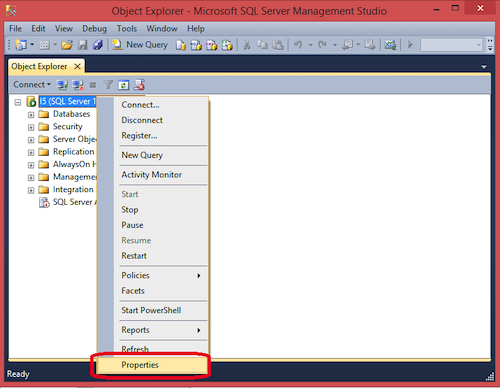Click the New Query toolbar button
Image resolution: width=500 pixels, height=388 pixels.
coord(140,45)
